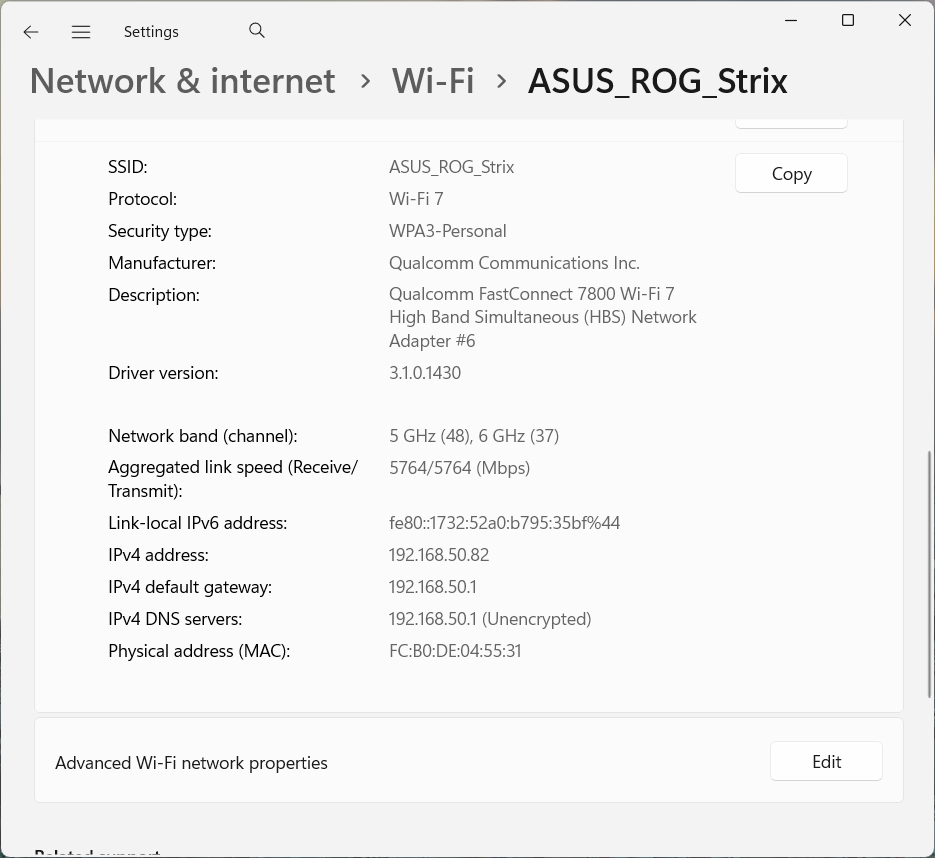
Task: Copy the network properties
Action: click(x=791, y=174)
